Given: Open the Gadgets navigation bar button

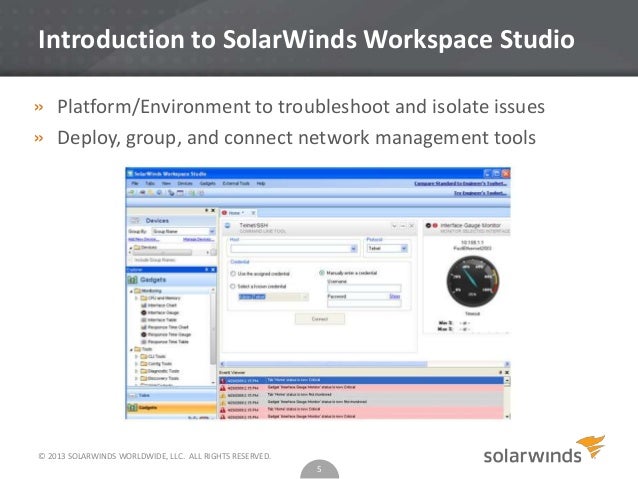Looking at the screenshot, I should [x=171, y=407].
